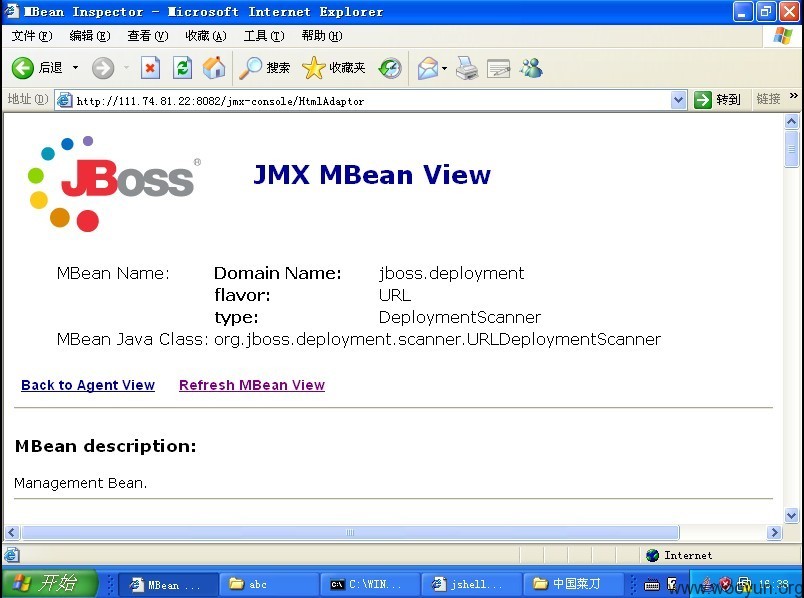
Task: Switch to the MBean taskbar window
Action: 168,584
